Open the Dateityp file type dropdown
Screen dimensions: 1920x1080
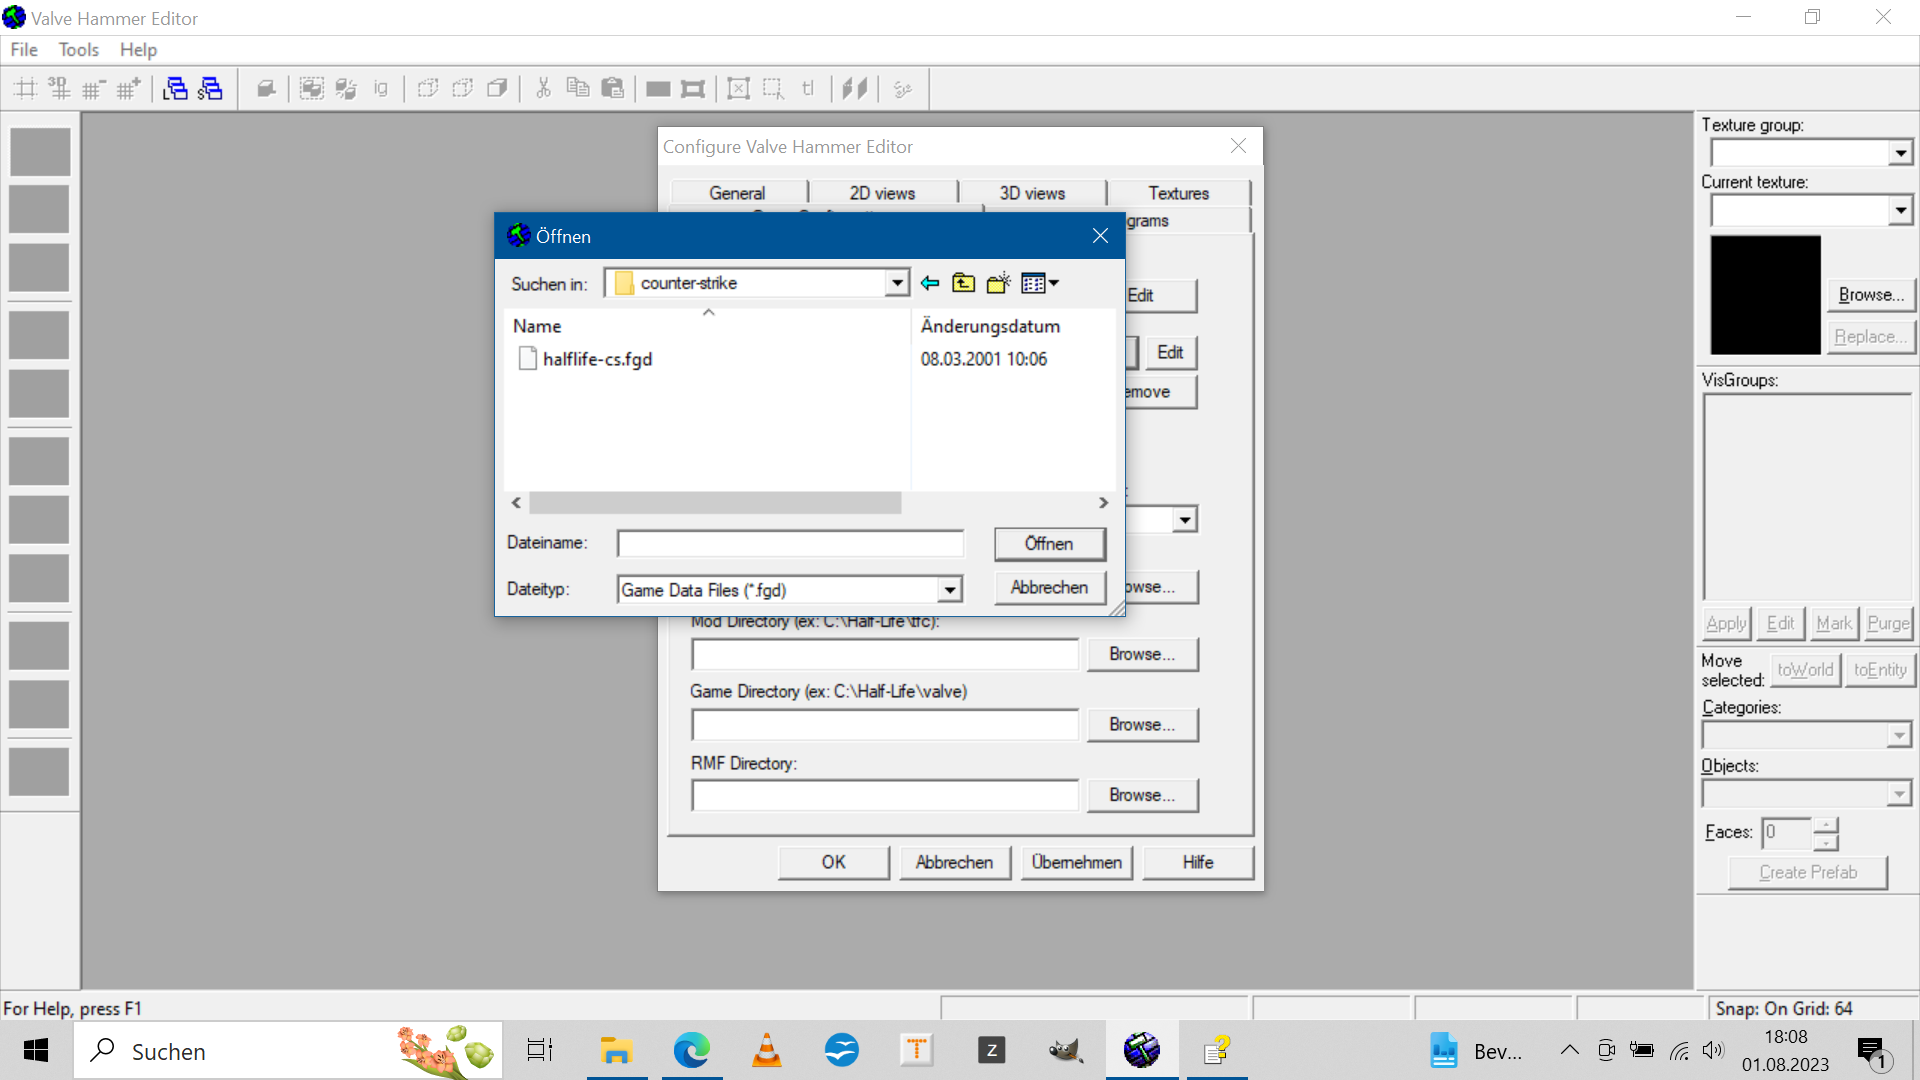pyautogui.click(x=950, y=590)
